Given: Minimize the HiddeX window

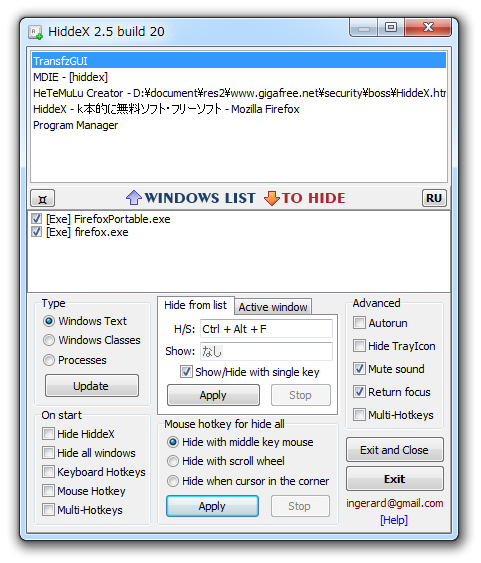Looking at the screenshot, I should click(x=363, y=28).
